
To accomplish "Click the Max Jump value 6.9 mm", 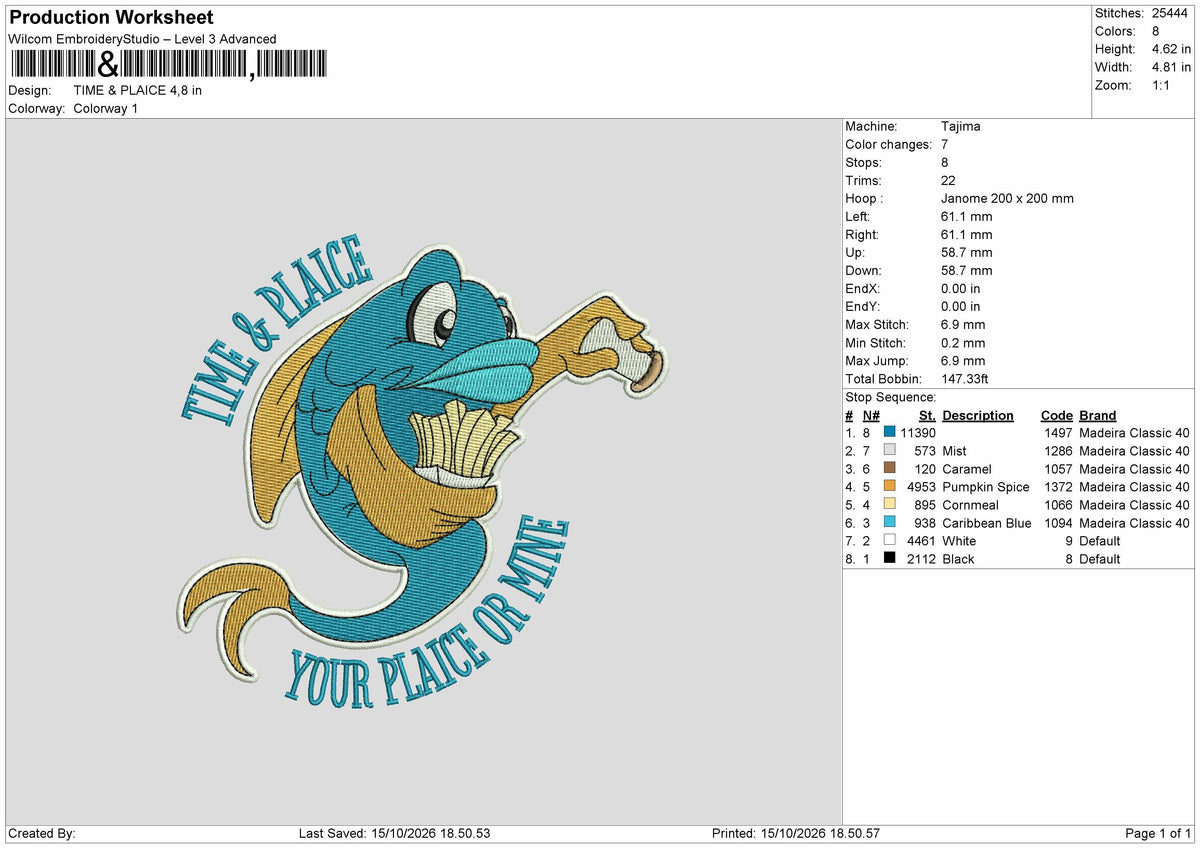I will click(963, 360).
